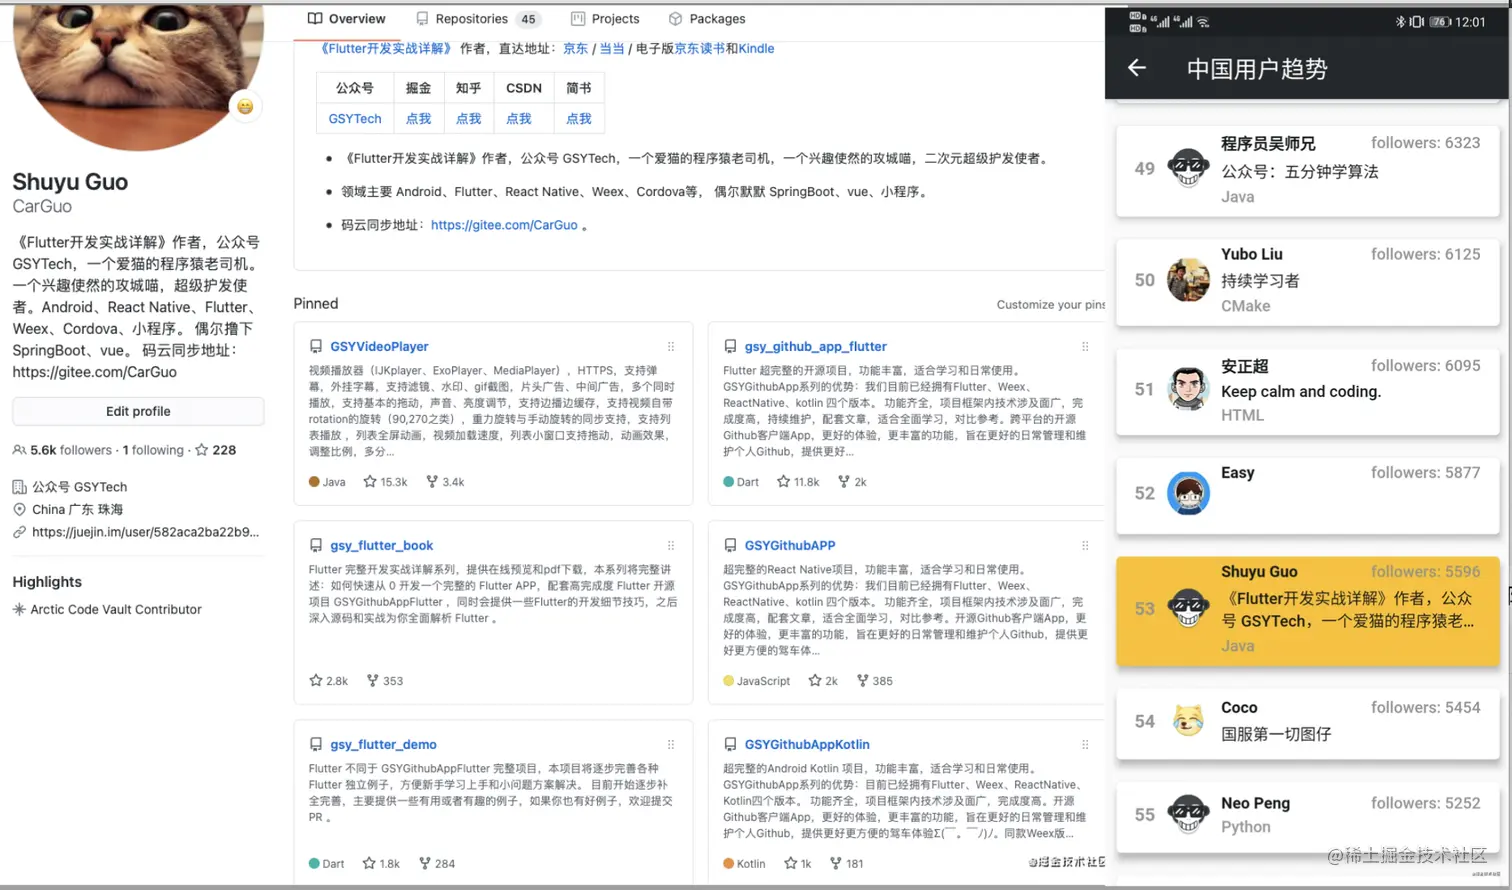The width and height of the screenshot is (1512, 890).
Task: Click the 181 forks on GSYGithubAppKotlin
Action: point(847,864)
